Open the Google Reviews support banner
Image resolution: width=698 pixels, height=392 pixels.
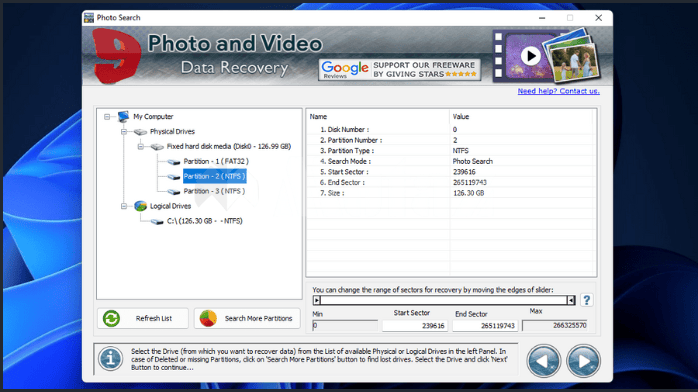pyautogui.click(x=399, y=70)
